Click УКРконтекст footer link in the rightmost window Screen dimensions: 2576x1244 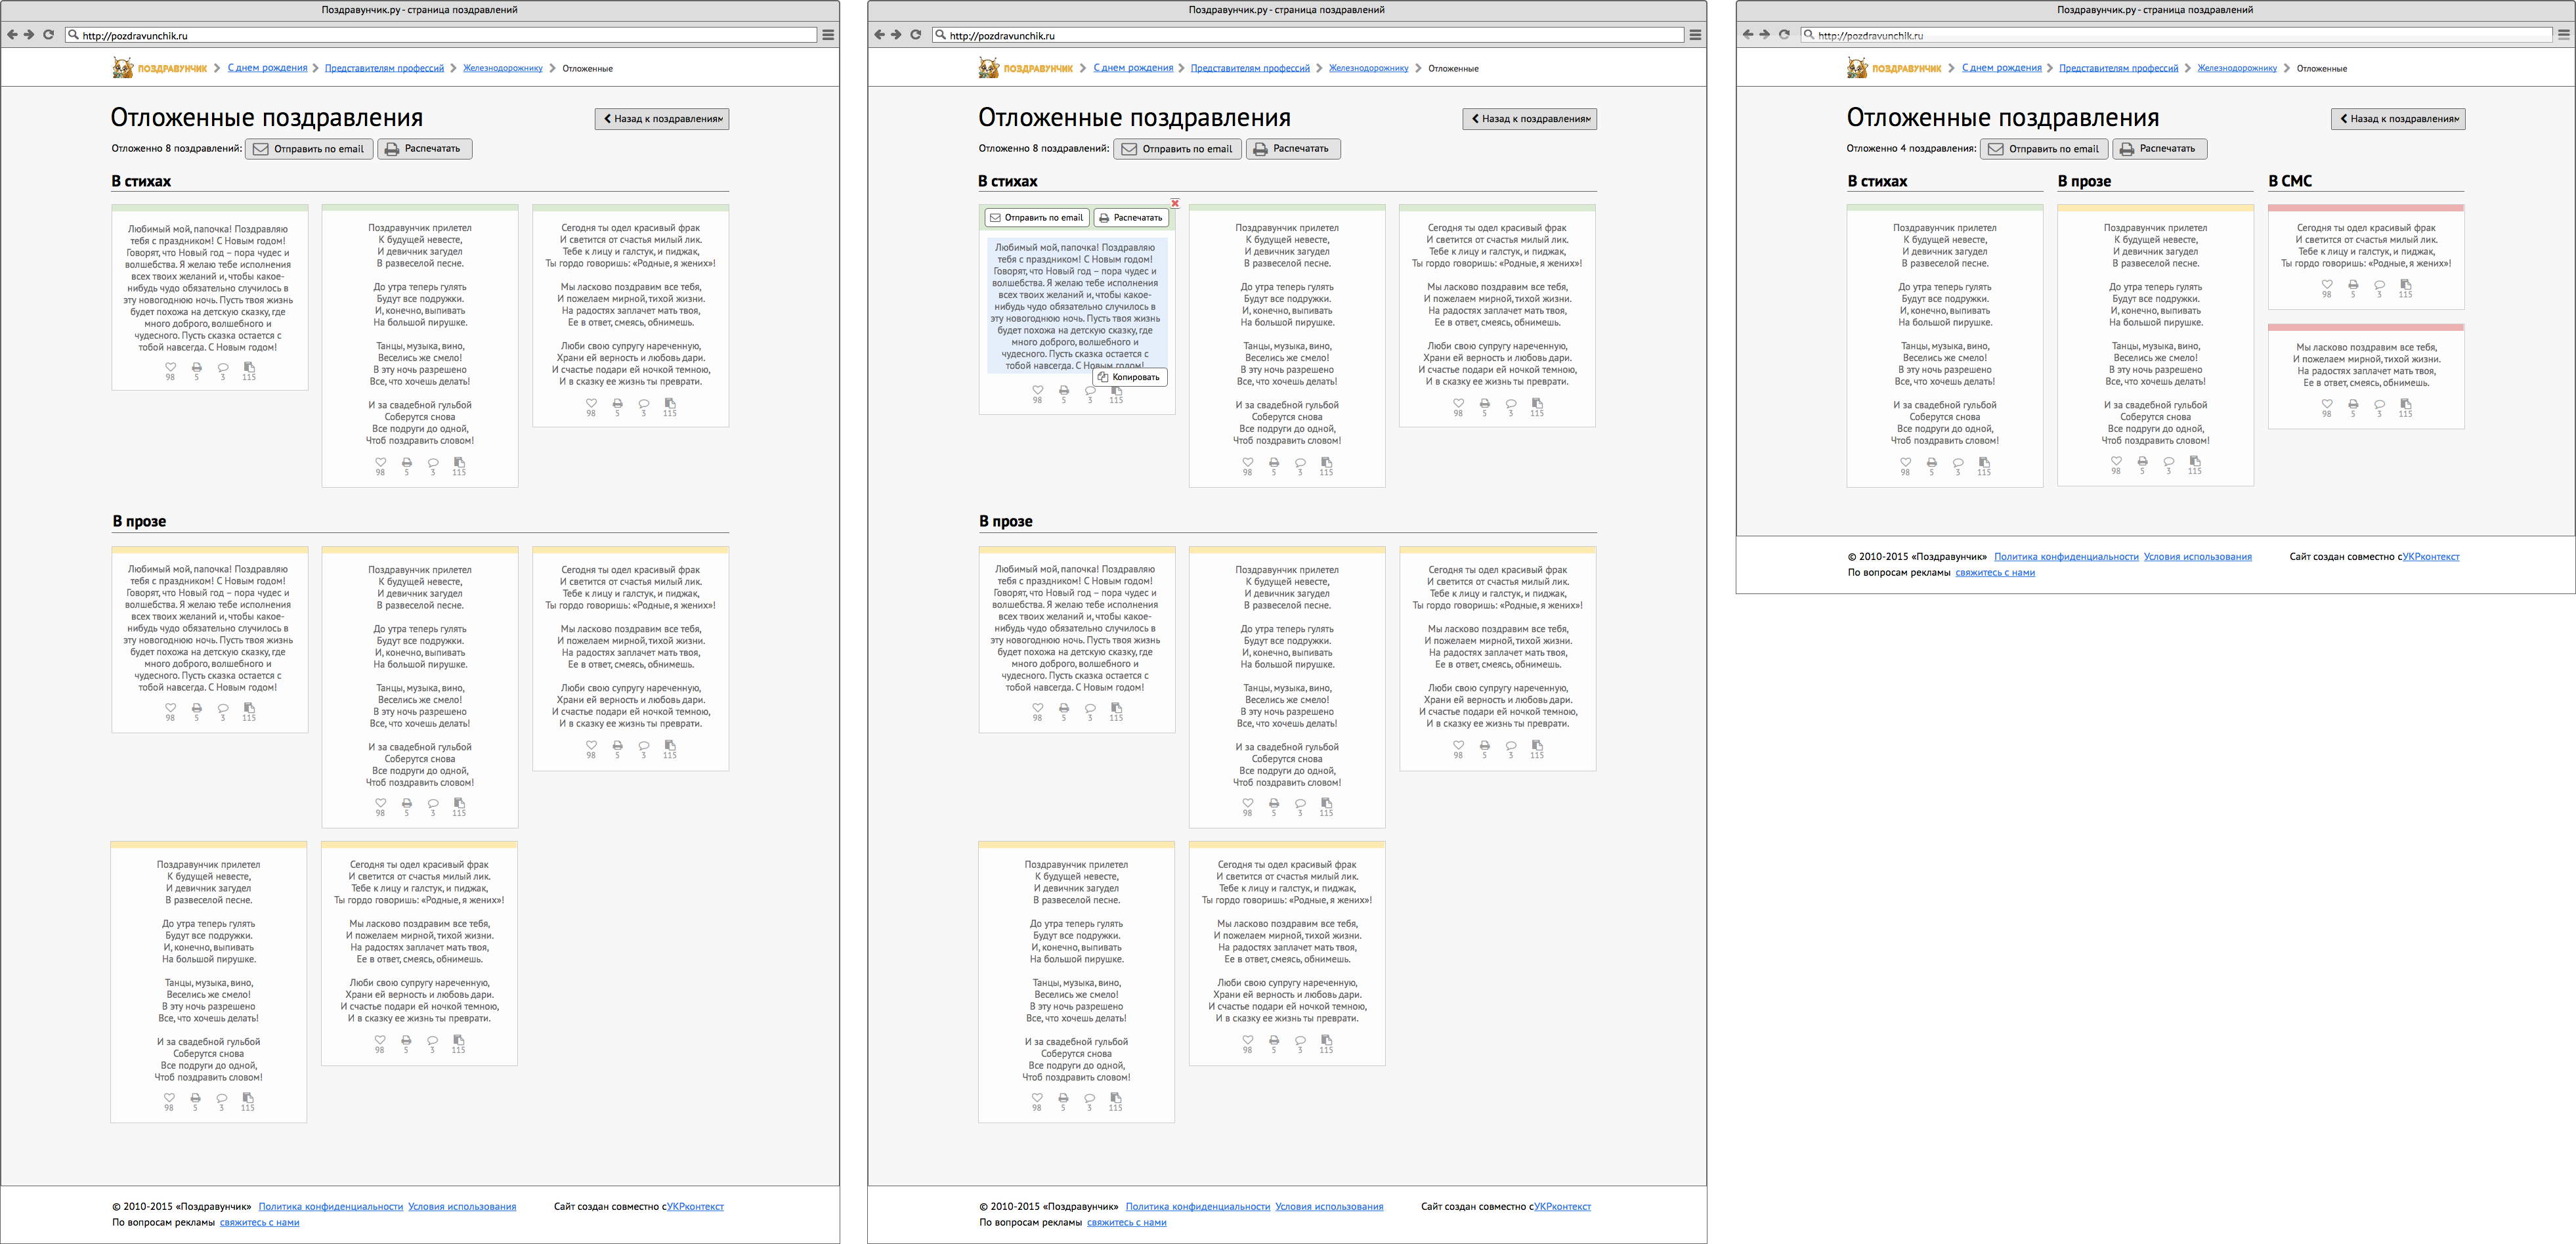click(2430, 557)
